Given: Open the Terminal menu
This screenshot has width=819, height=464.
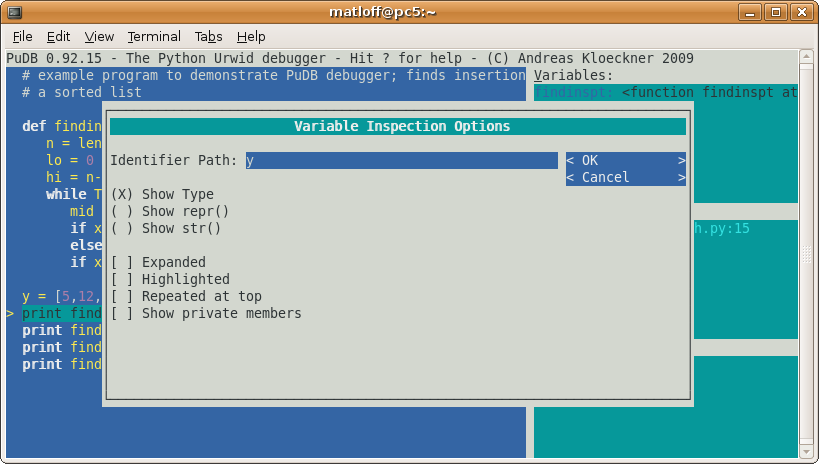Looking at the screenshot, I should coord(154,36).
